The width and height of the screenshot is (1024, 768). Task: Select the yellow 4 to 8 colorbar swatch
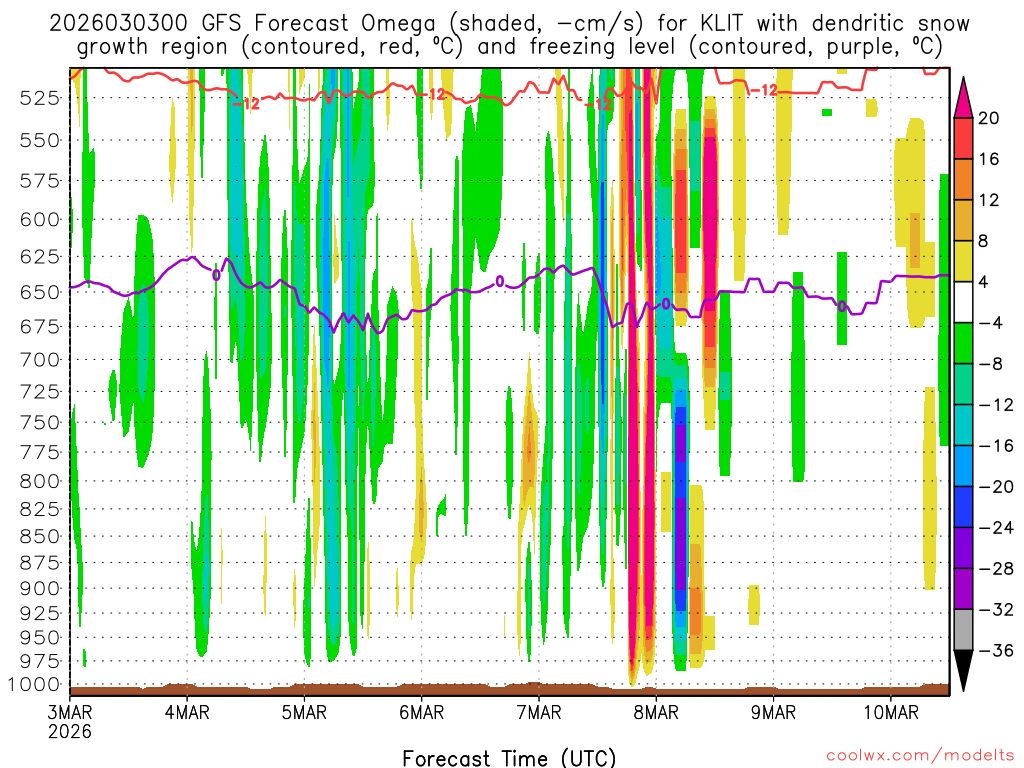(964, 261)
